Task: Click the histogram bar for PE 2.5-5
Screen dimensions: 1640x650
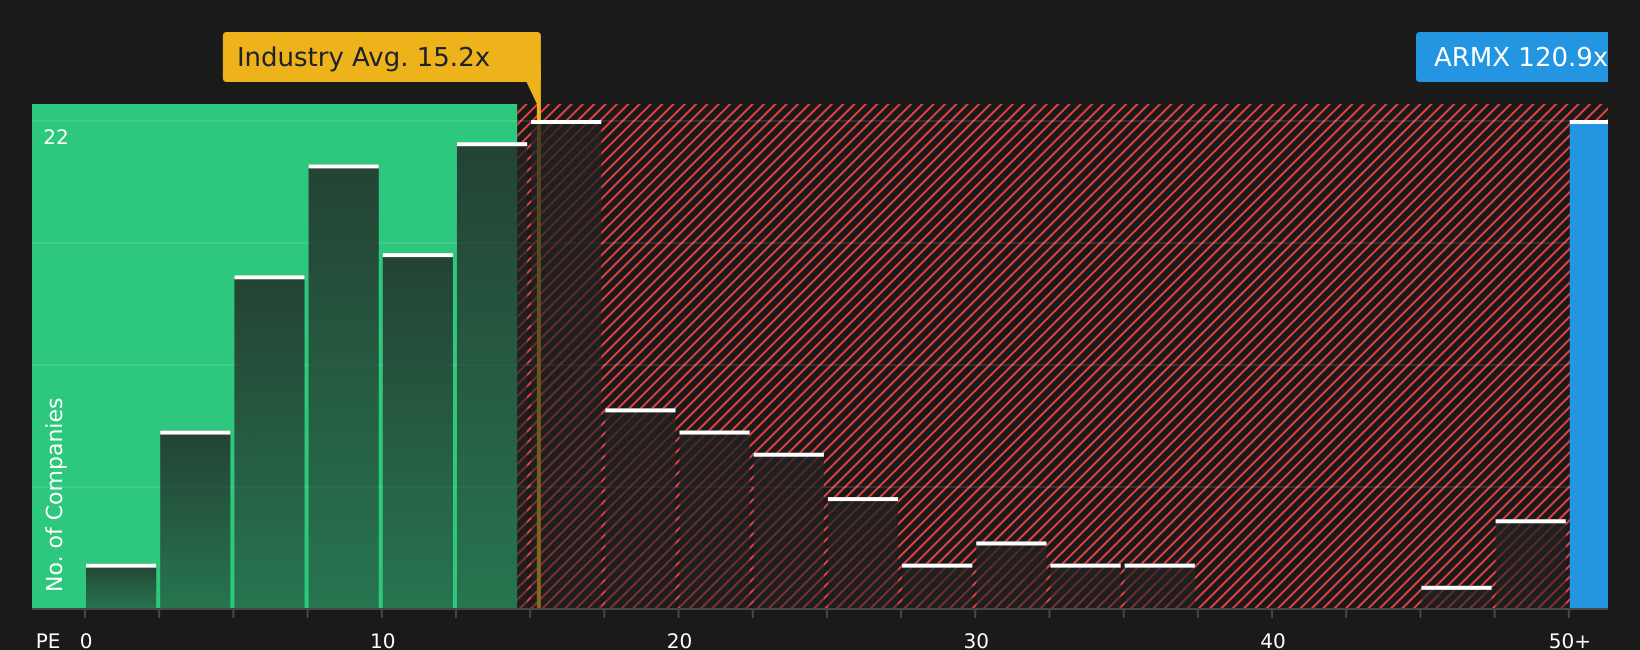Action: tap(195, 520)
